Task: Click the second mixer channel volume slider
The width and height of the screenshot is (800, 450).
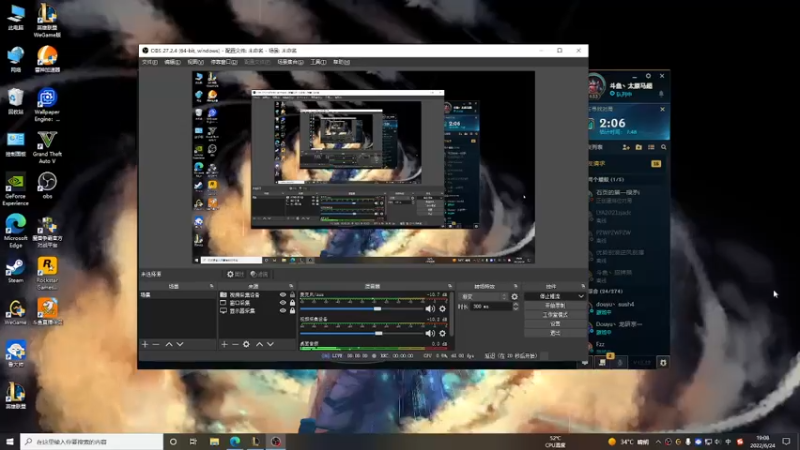Action: 362,333
